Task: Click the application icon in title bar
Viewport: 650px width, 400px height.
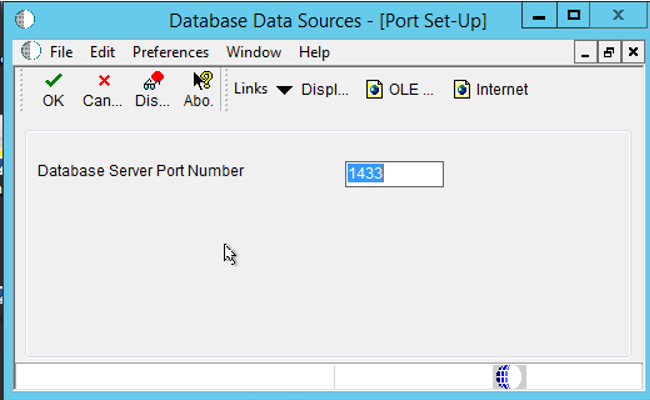Action: (25, 19)
